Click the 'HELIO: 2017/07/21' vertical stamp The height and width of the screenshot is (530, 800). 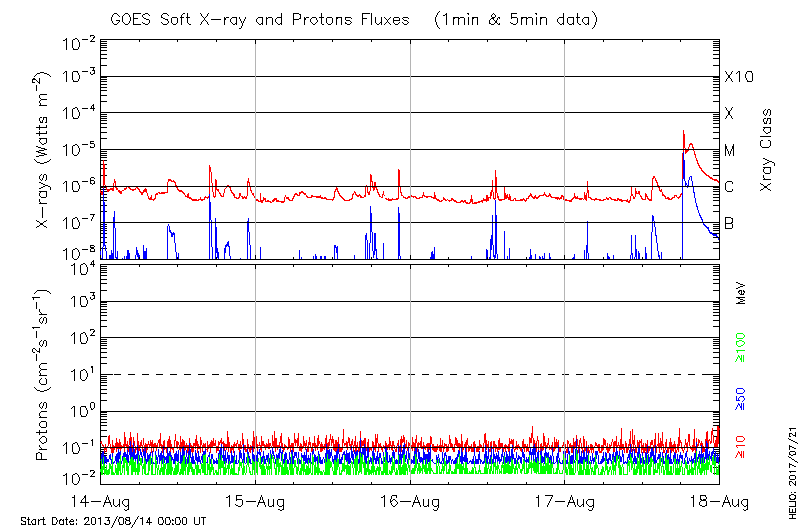pyautogui.click(x=788, y=463)
